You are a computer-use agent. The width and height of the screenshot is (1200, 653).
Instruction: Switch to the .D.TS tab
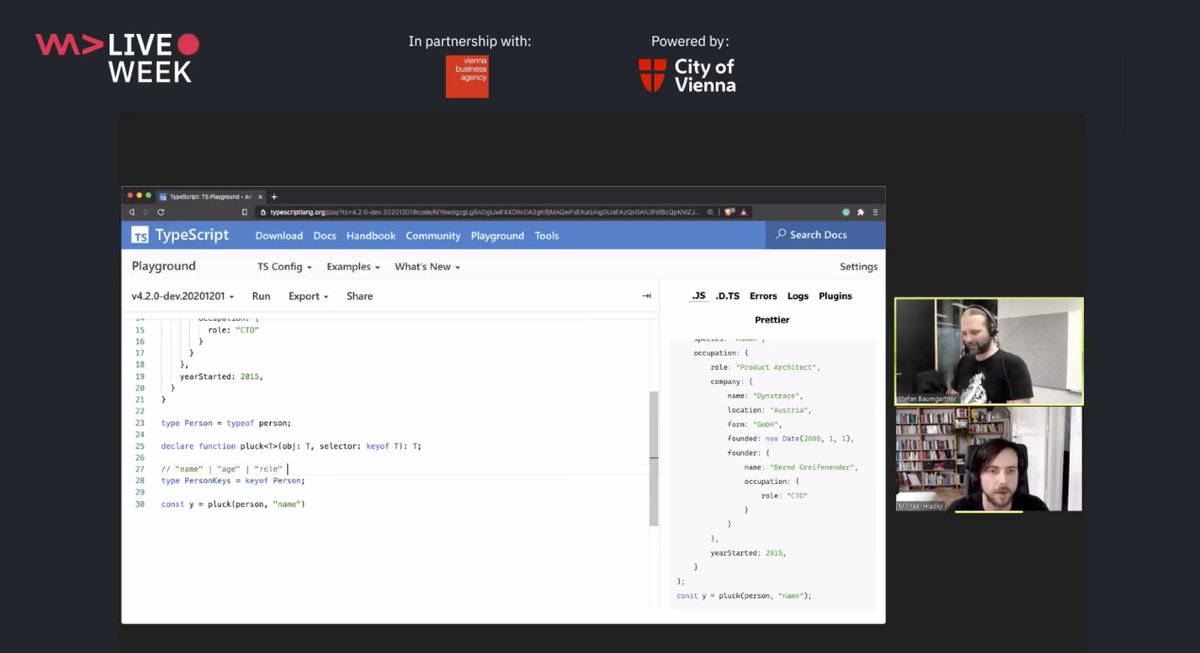click(x=728, y=296)
